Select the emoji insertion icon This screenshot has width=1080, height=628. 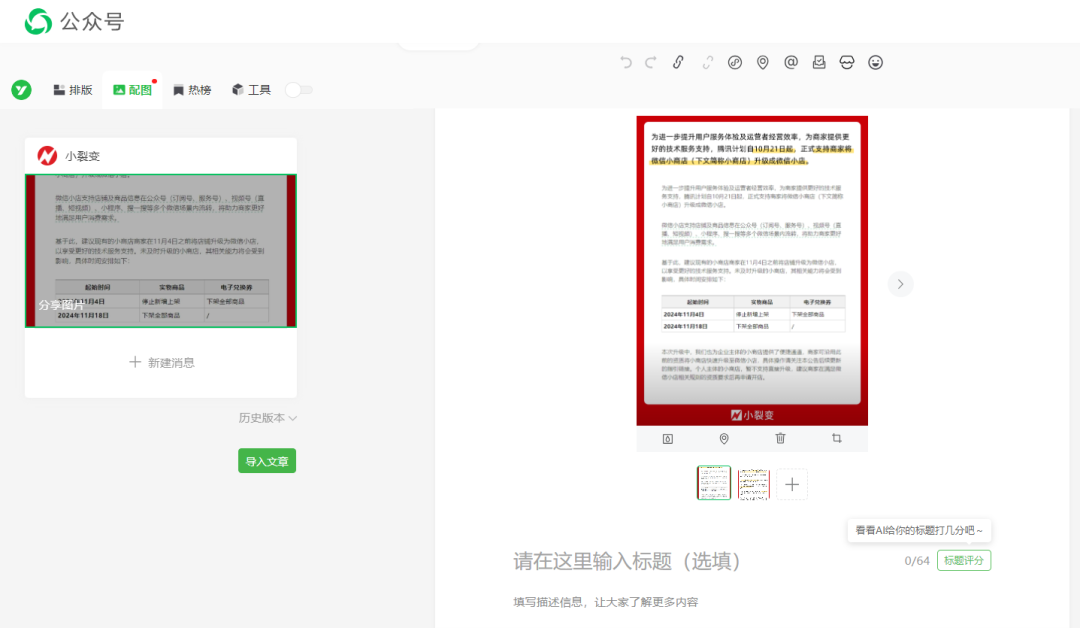[x=875, y=62]
